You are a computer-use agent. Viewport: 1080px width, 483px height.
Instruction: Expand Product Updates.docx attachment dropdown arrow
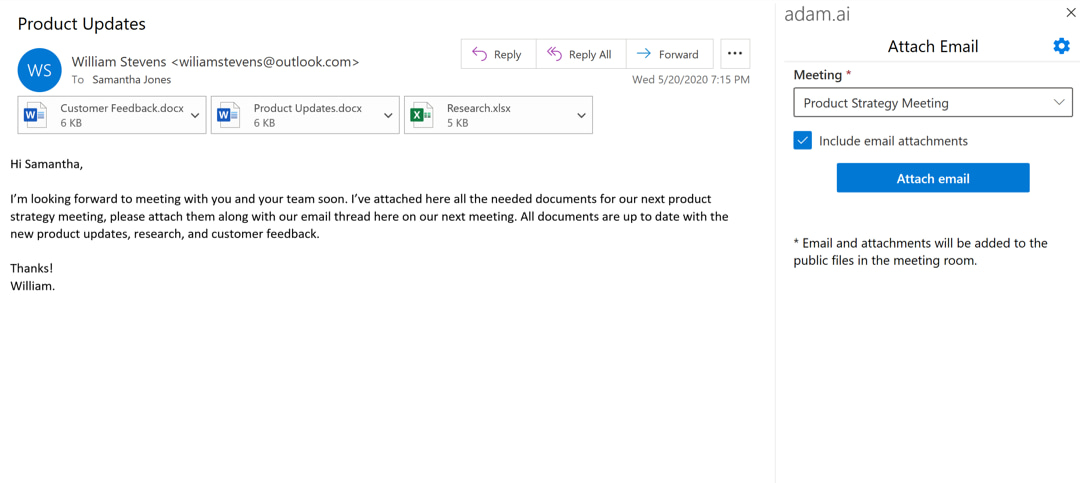[x=388, y=115]
